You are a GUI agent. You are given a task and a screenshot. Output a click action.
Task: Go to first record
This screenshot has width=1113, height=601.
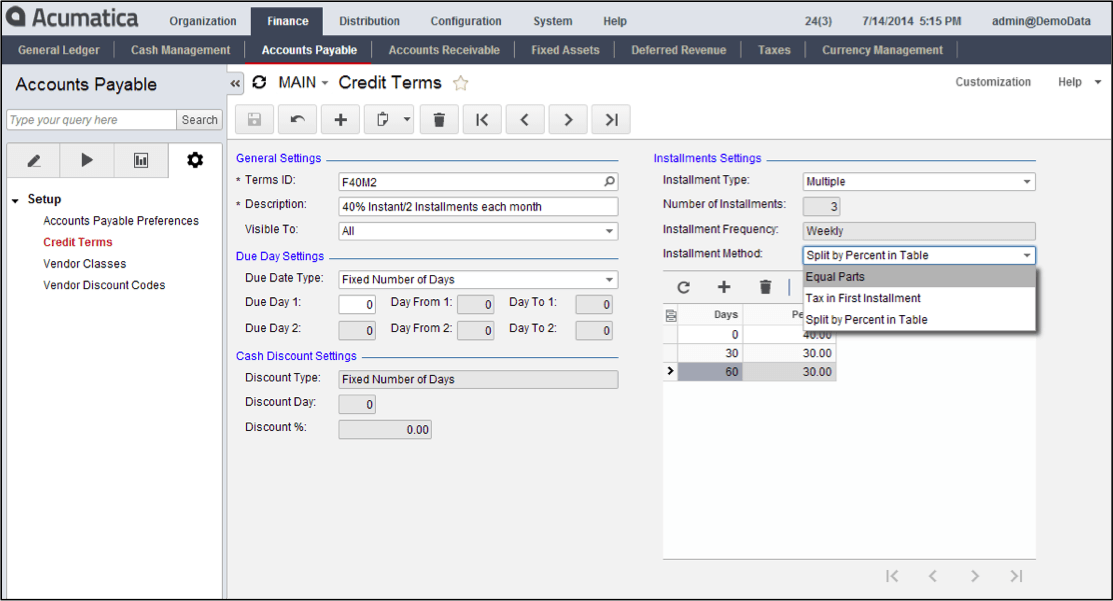tap(482, 119)
